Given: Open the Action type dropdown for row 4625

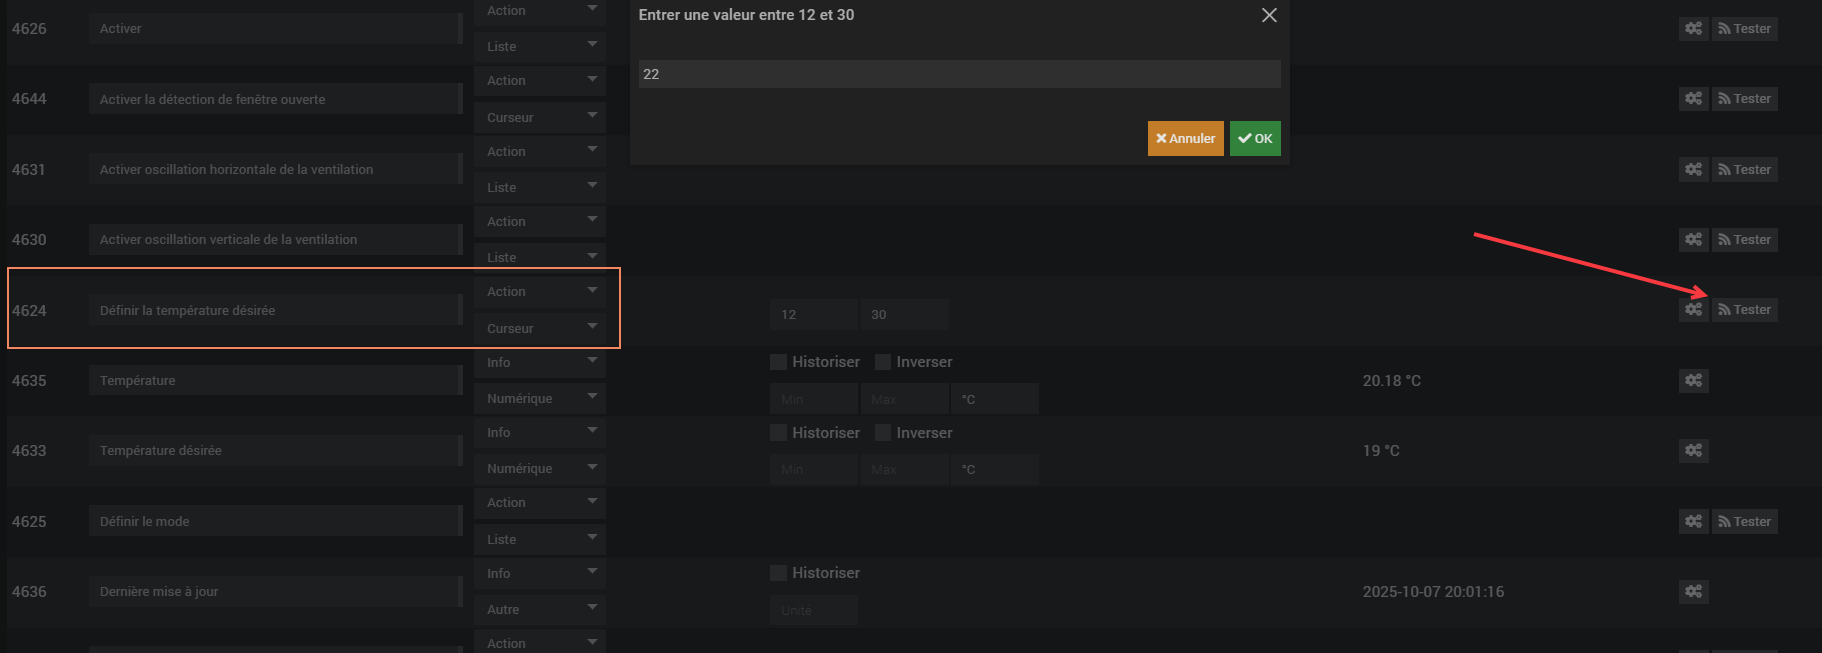Looking at the screenshot, I should (x=540, y=503).
